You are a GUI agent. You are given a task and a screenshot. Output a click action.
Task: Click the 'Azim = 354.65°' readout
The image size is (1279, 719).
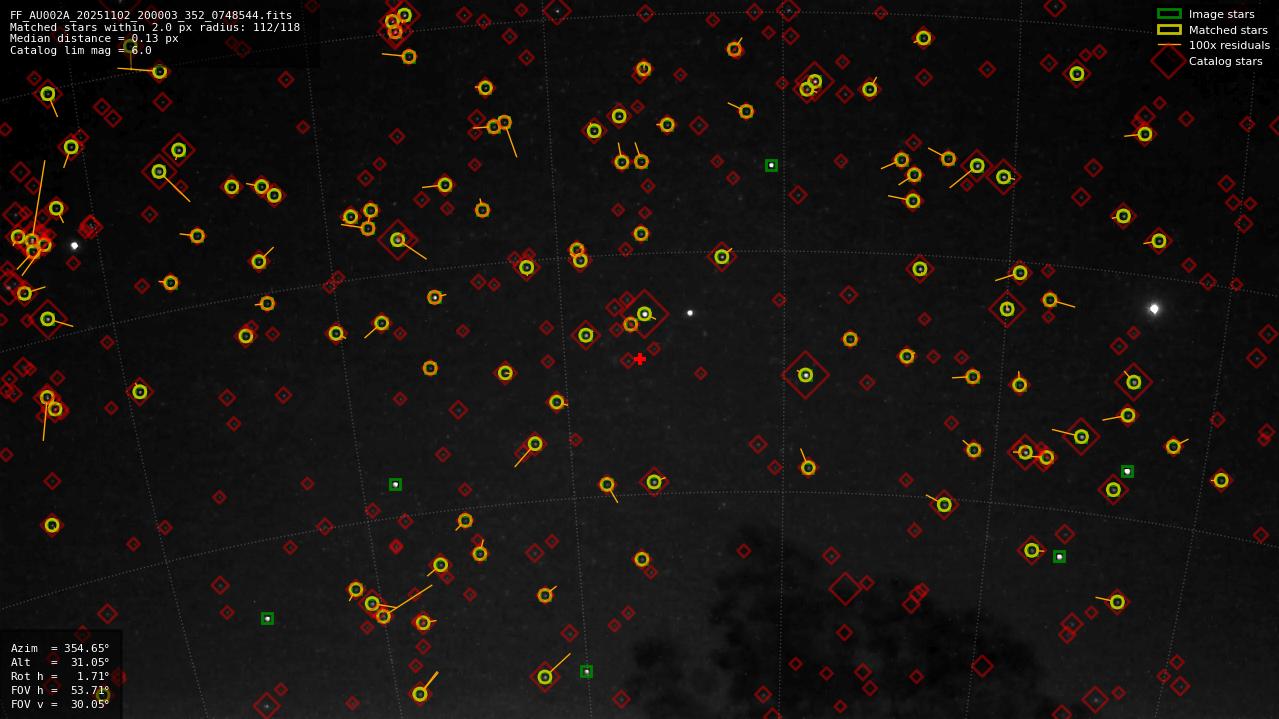click(60, 648)
